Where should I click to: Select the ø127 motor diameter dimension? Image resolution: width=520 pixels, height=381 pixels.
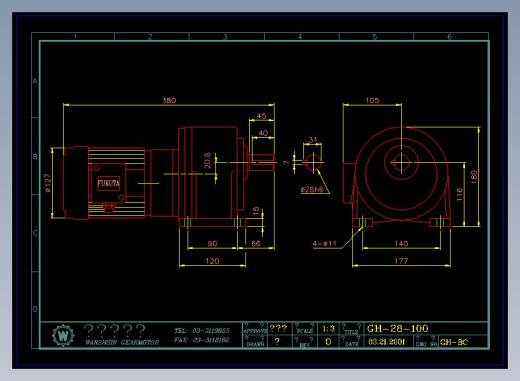[47, 183]
